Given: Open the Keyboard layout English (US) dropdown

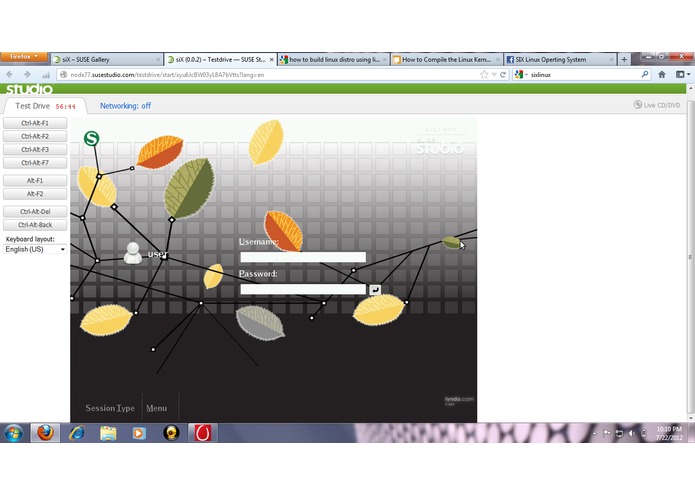Looking at the screenshot, I should (x=35, y=249).
